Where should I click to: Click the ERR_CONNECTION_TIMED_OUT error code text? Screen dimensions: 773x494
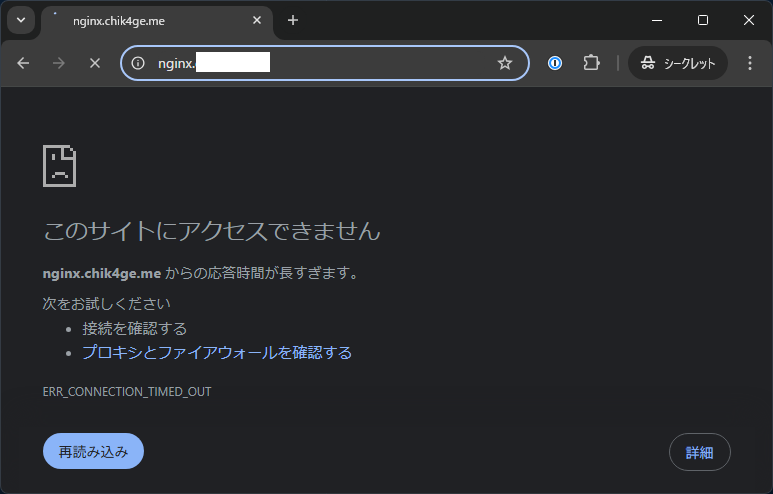tap(127, 392)
